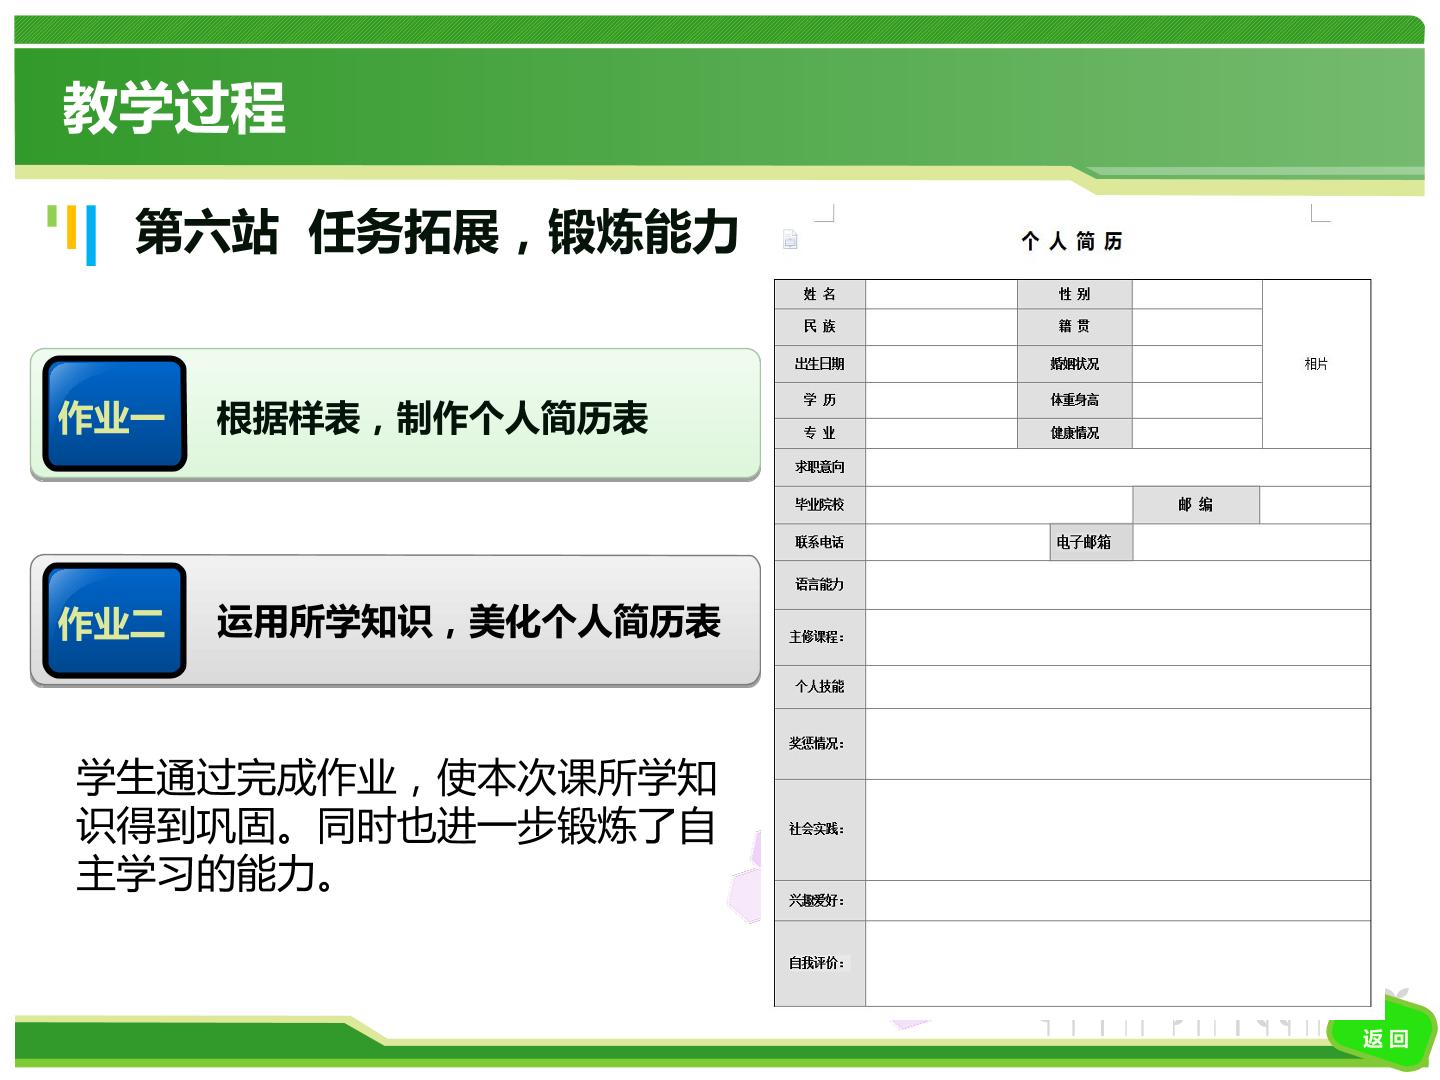This screenshot has height=1080, width=1440.
Task: Click the 第六站 任务拓展 heading
Action: pyautogui.click(x=437, y=232)
